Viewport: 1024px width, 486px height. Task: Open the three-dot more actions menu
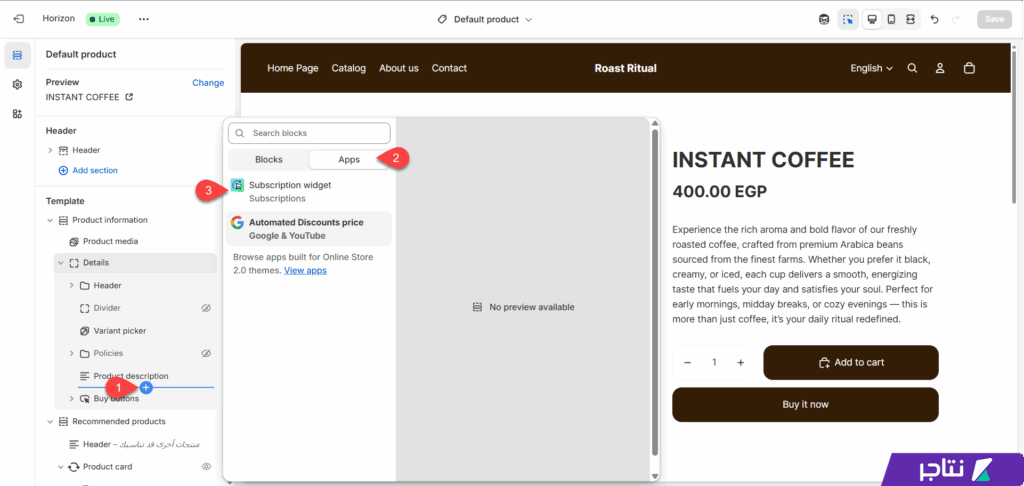point(144,20)
